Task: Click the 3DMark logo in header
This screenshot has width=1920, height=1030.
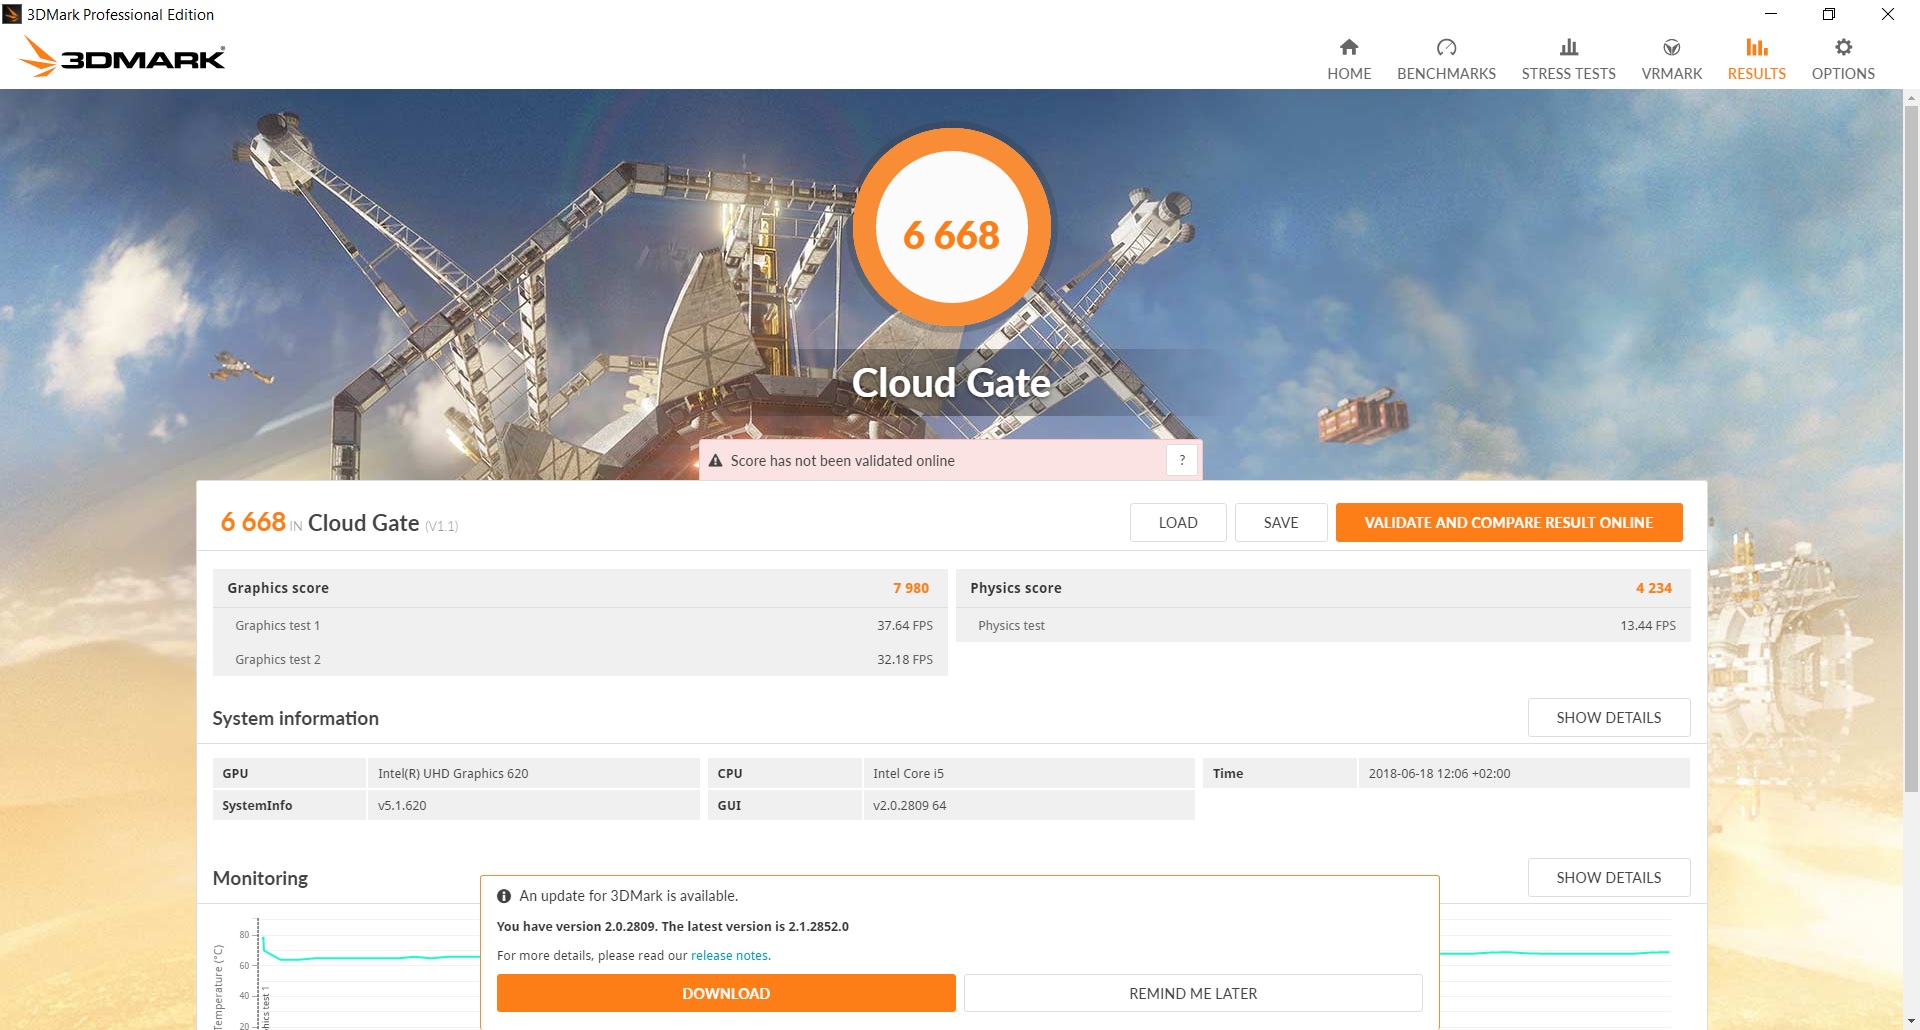Action: pyautogui.click(x=122, y=56)
